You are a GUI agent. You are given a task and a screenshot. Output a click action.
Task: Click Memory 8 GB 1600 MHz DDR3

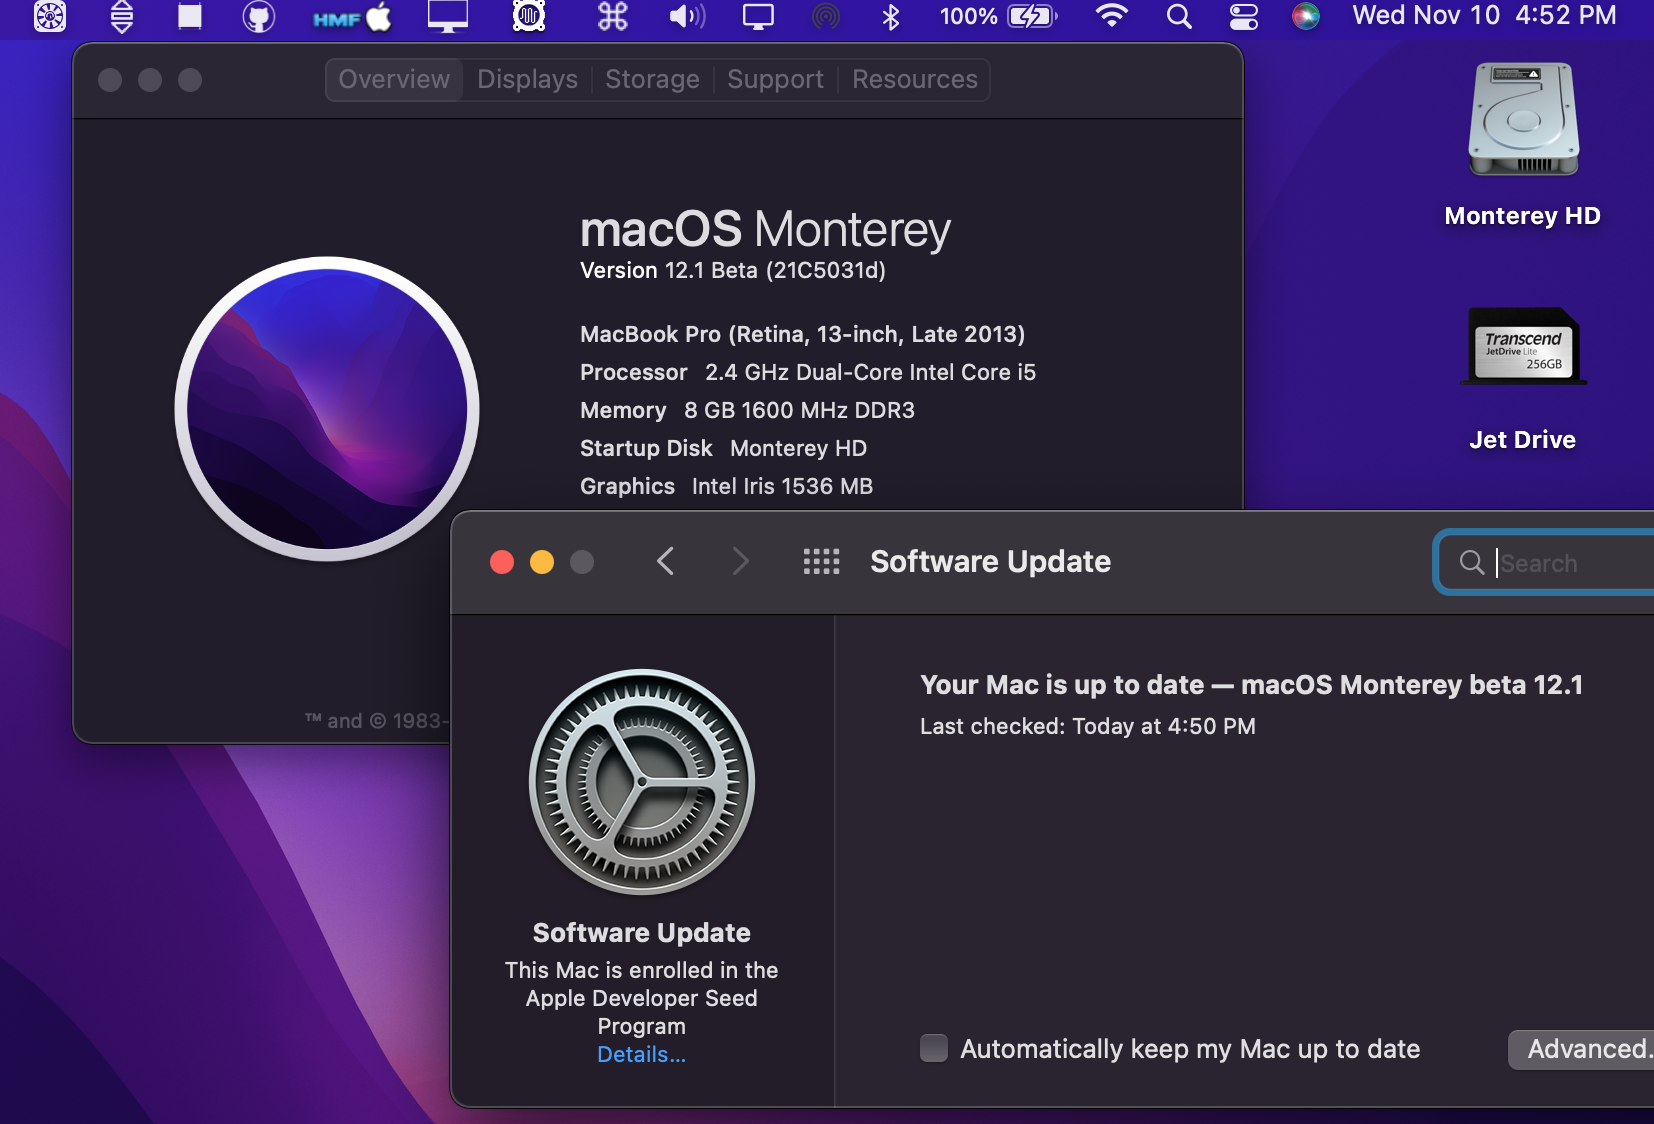[x=747, y=410]
